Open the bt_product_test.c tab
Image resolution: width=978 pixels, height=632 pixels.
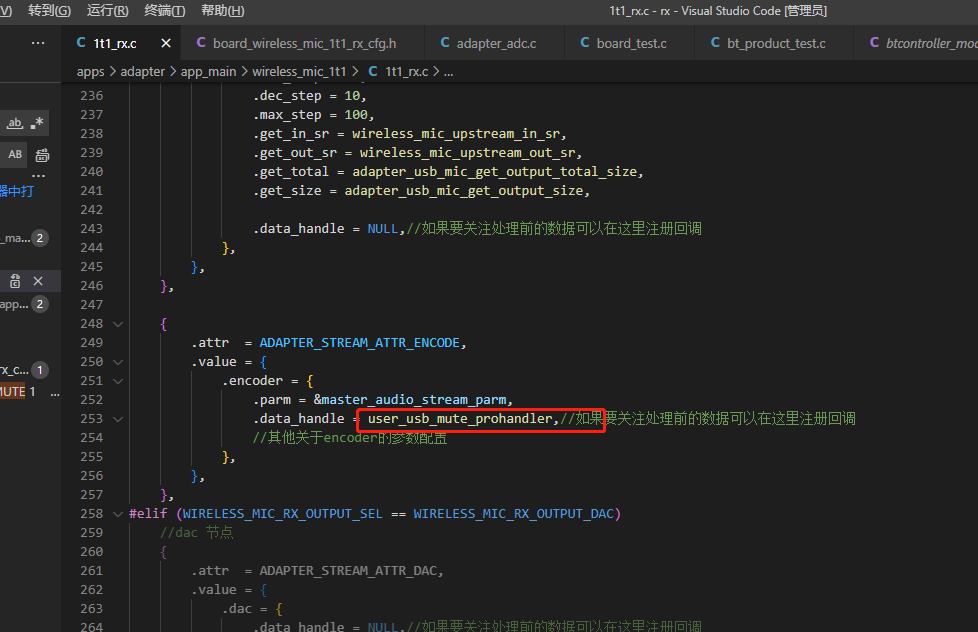[x=774, y=43]
